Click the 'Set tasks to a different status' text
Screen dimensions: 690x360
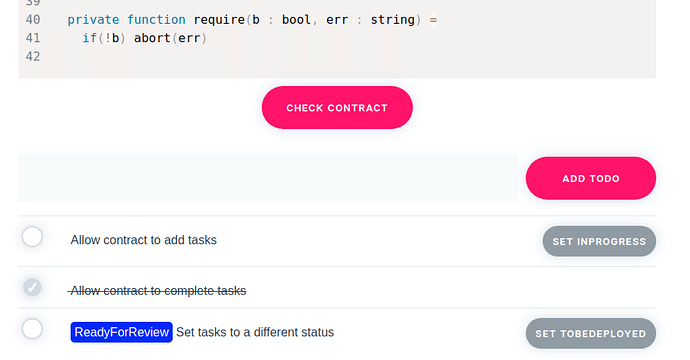click(255, 332)
